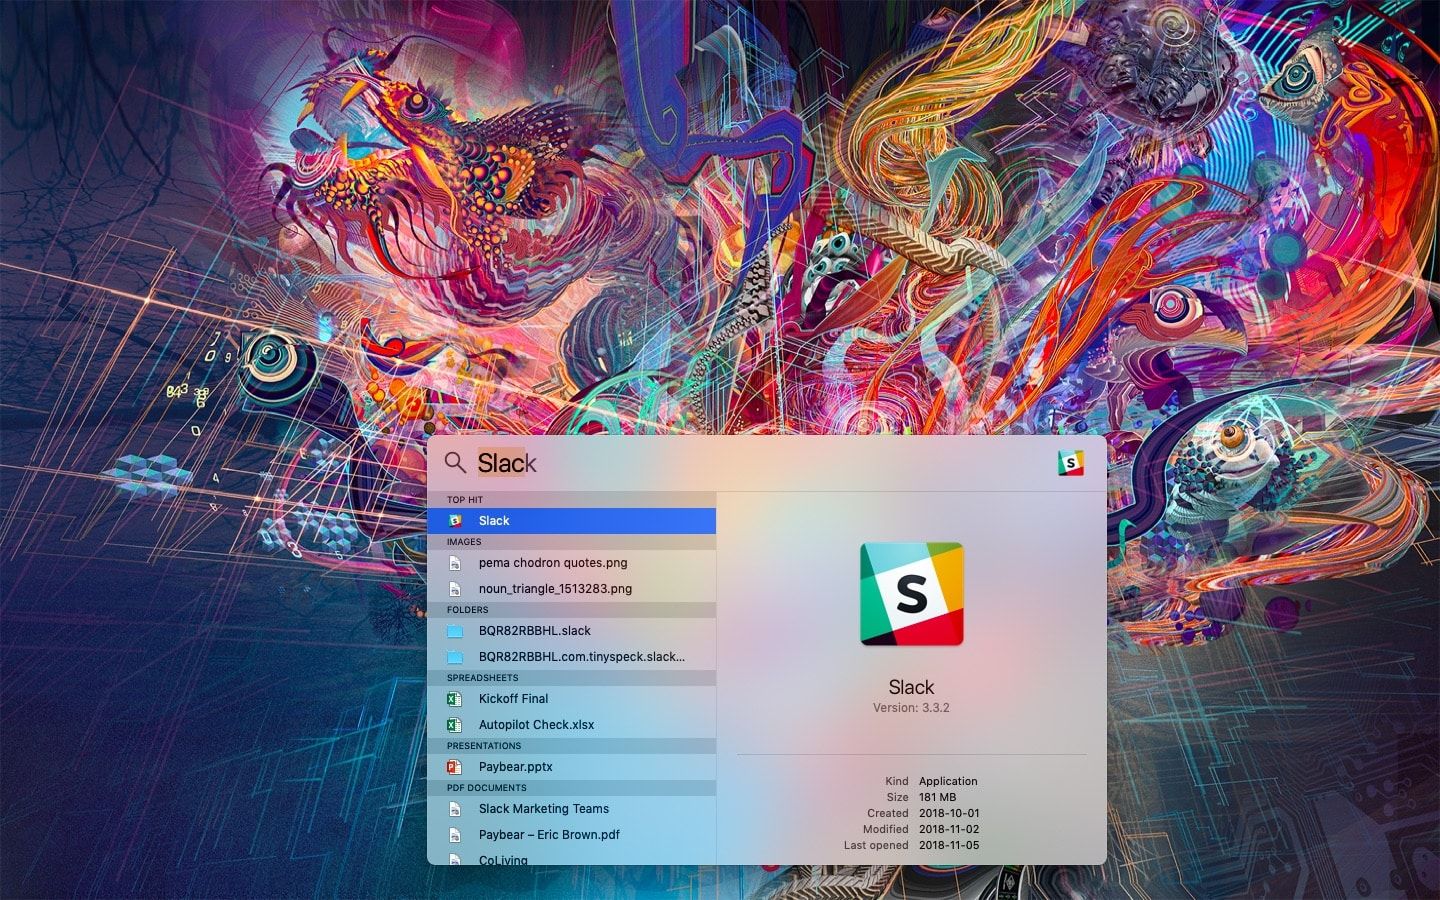Viewport: 1440px width, 900px height.
Task: Select the CoLiving result
Action: pos(571,858)
